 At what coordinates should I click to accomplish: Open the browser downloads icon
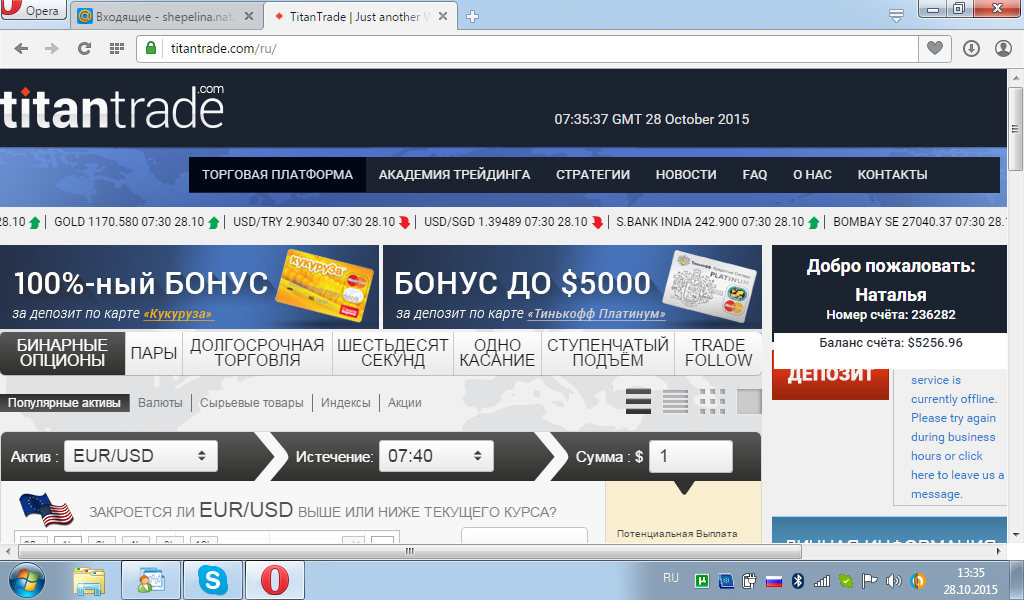(x=971, y=48)
